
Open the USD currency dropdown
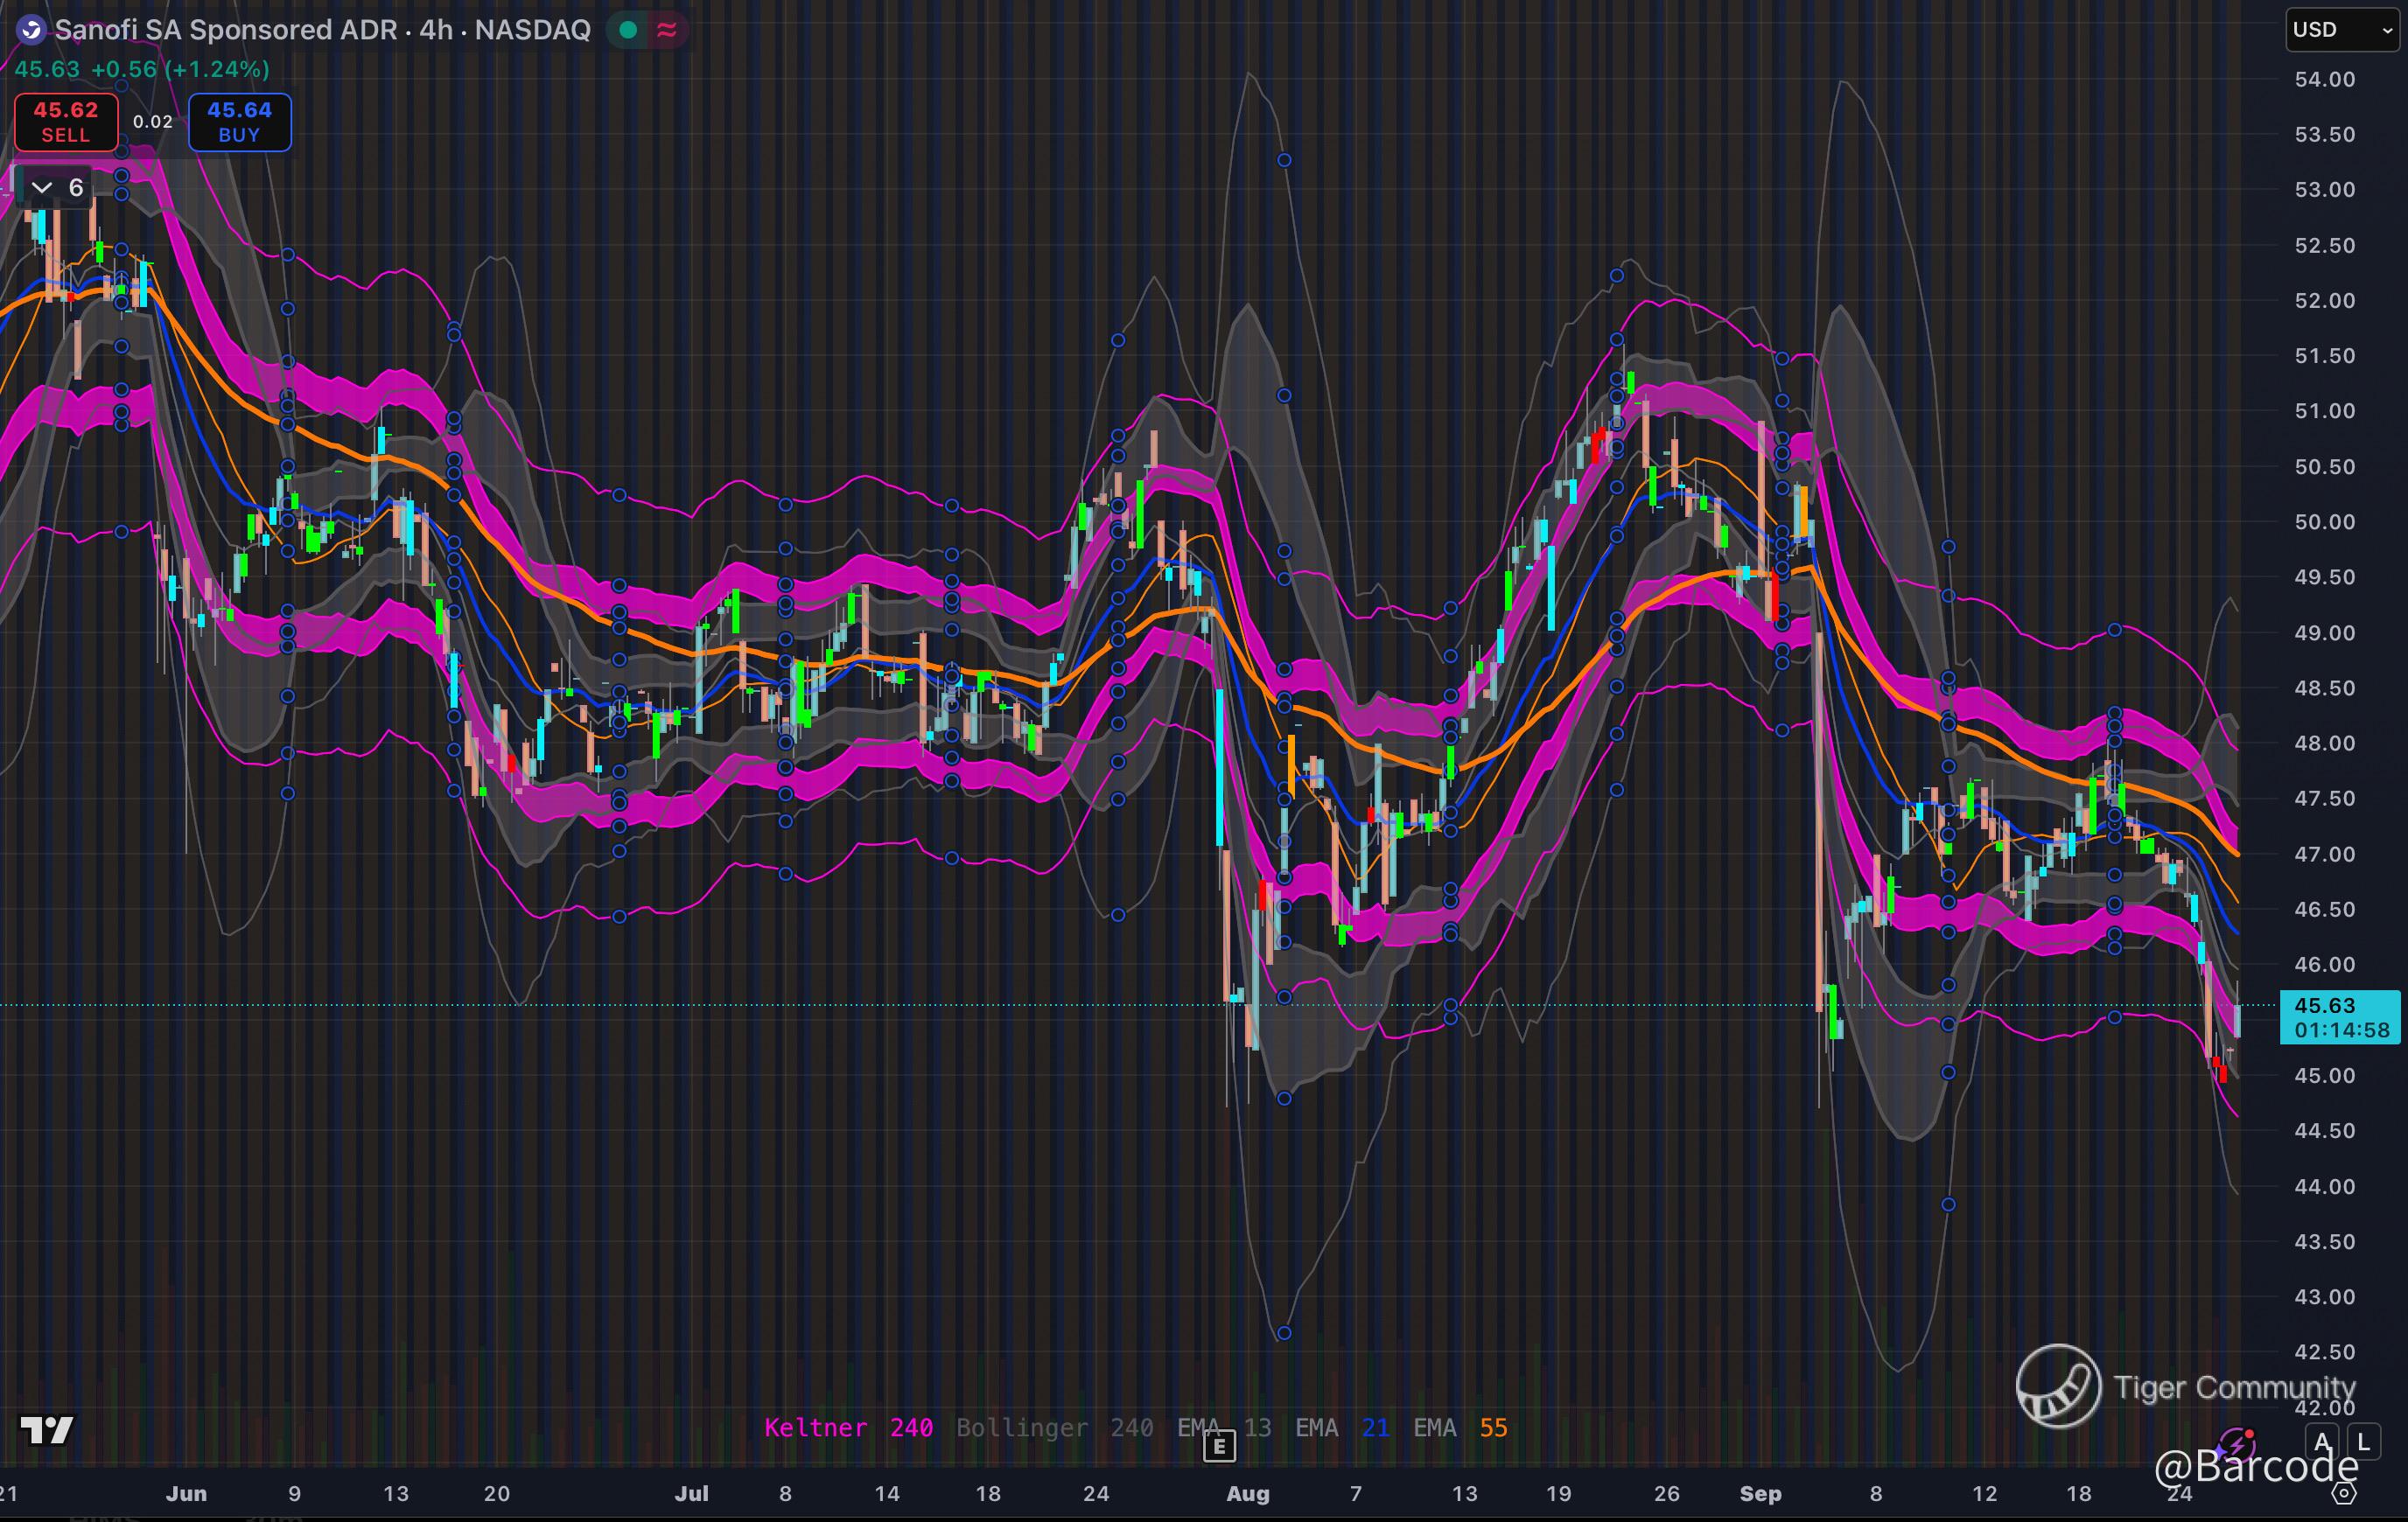click(x=2341, y=30)
